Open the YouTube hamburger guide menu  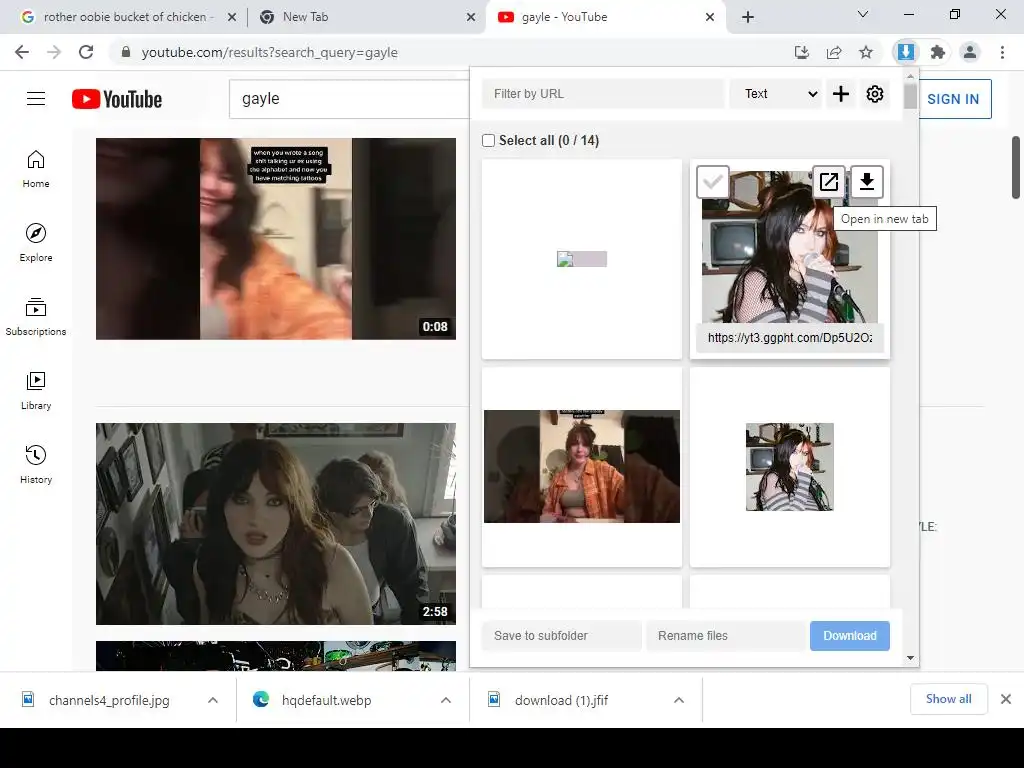(x=36, y=99)
